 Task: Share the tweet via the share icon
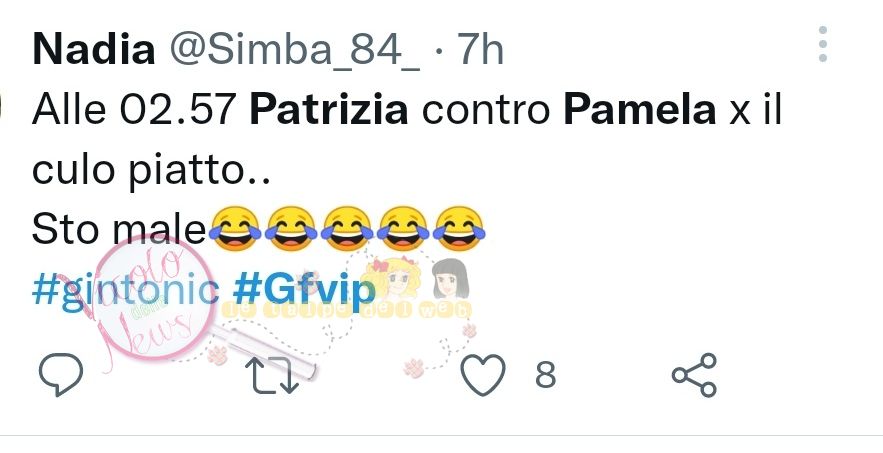tap(694, 375)
